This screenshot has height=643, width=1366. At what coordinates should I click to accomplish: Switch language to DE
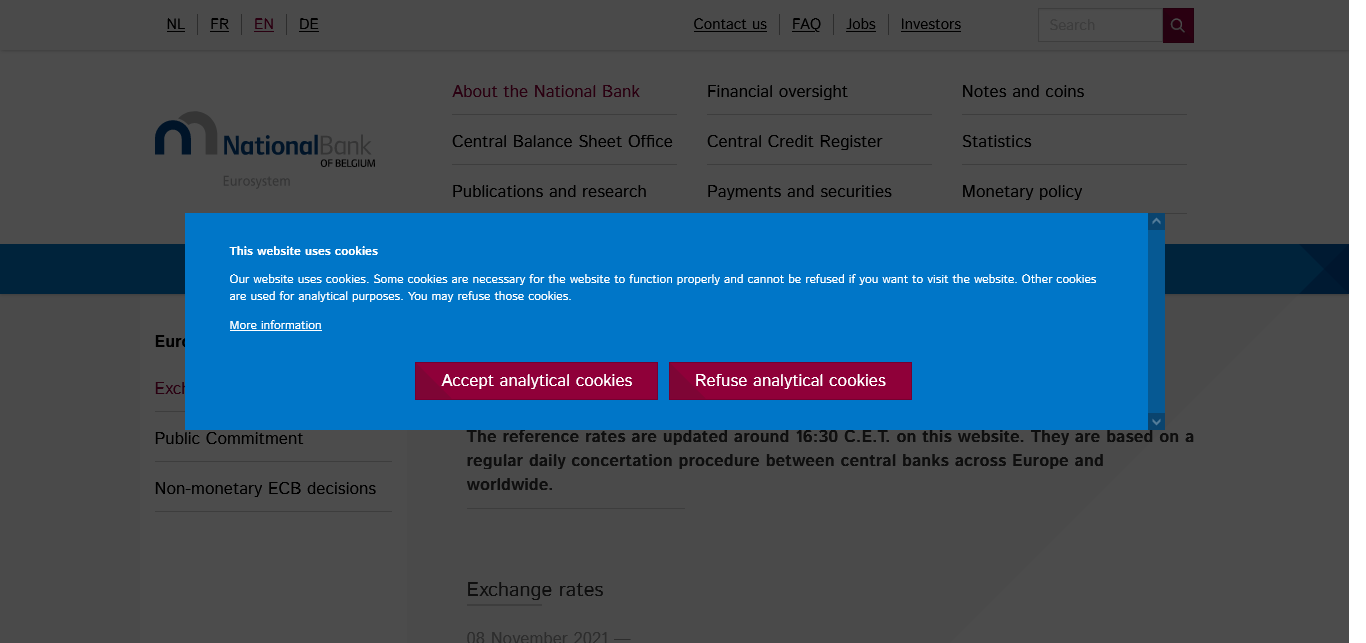pos(309,24)
